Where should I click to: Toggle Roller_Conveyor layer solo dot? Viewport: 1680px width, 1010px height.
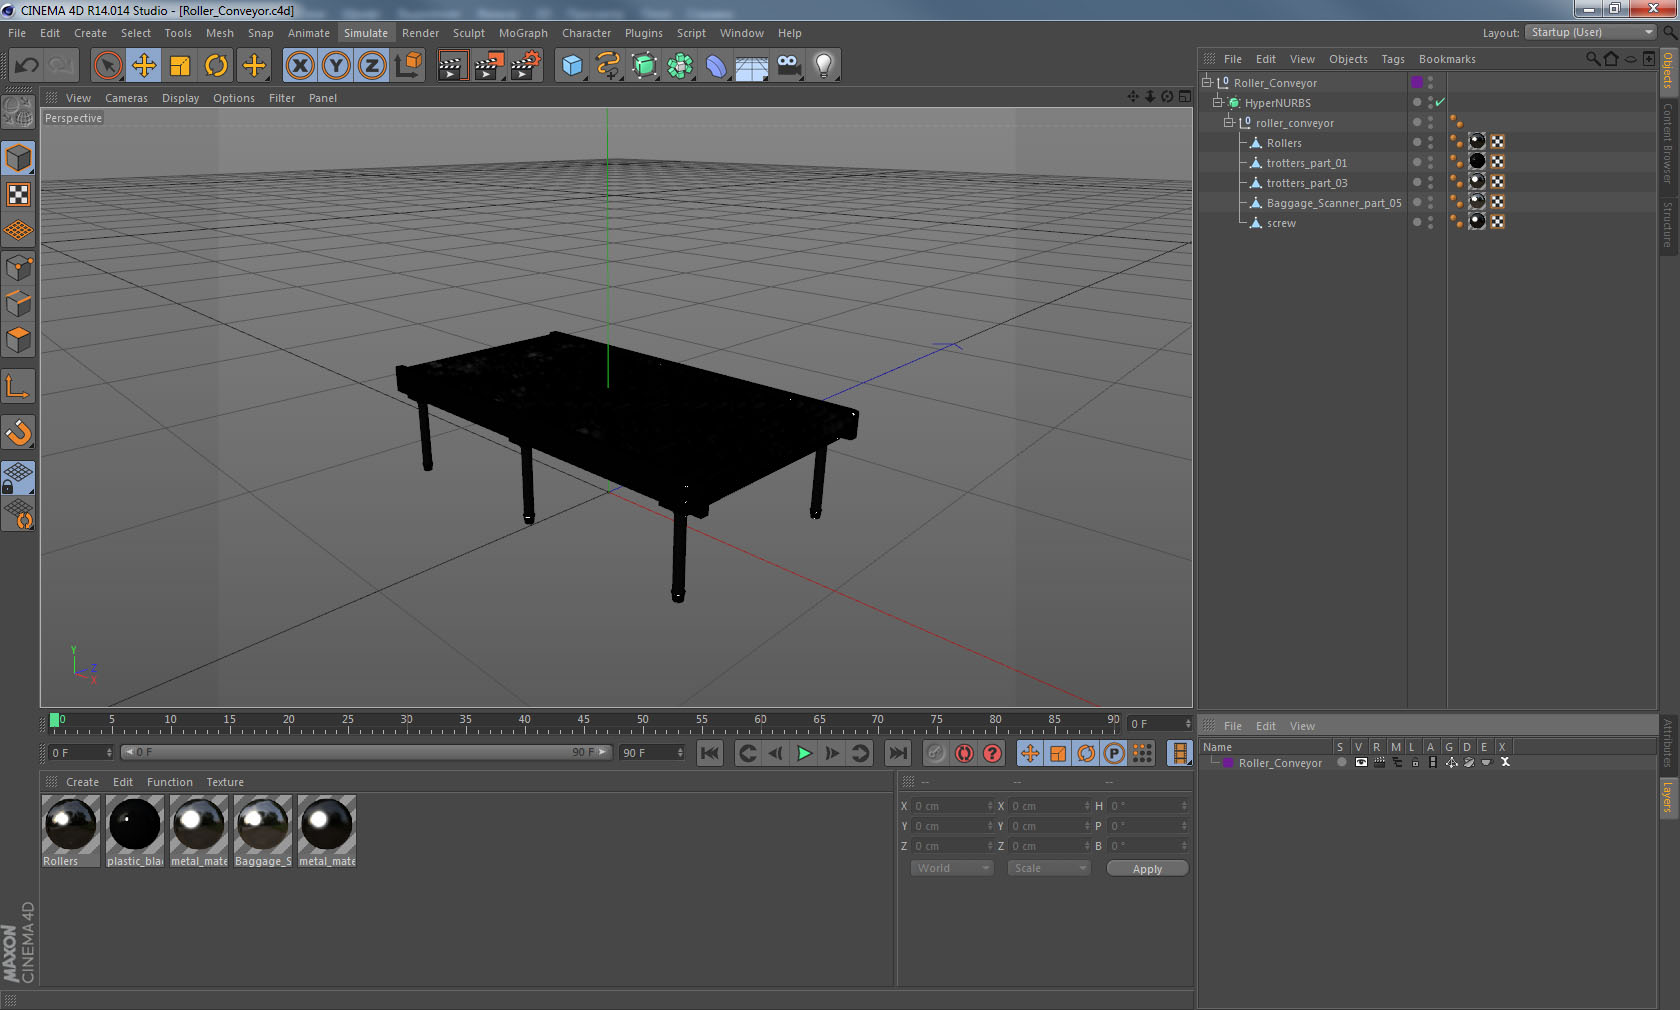(1341, 762)
